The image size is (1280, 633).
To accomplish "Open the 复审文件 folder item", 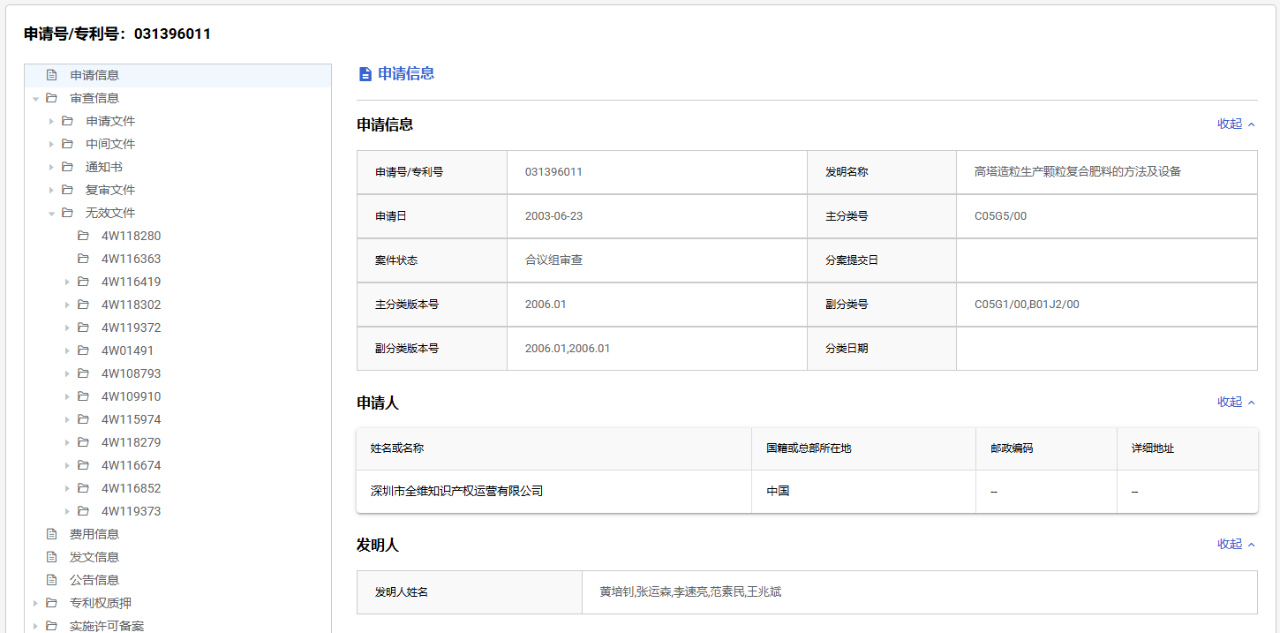I will (x=110, y=190).
